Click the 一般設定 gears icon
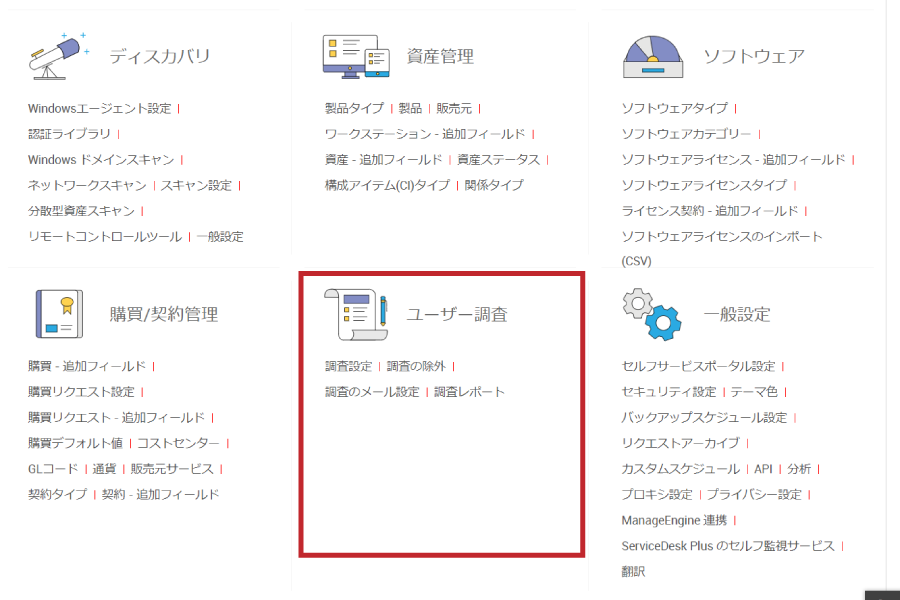Image resolution: width=900 pixels, height=600 pixels. pyautogui.click(x=652, y=314)
